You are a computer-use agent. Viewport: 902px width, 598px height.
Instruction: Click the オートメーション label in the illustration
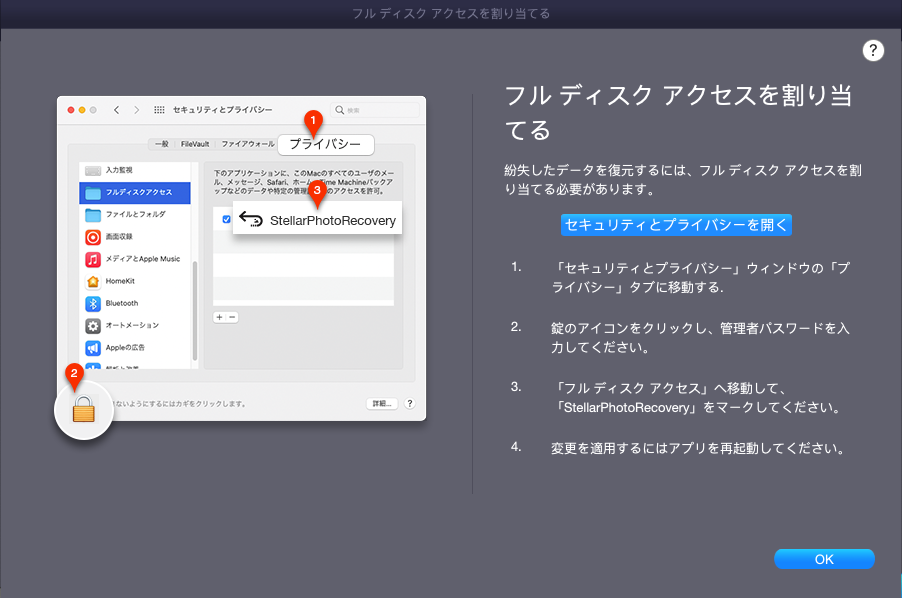pyautogui.click(x=132, y=325)
